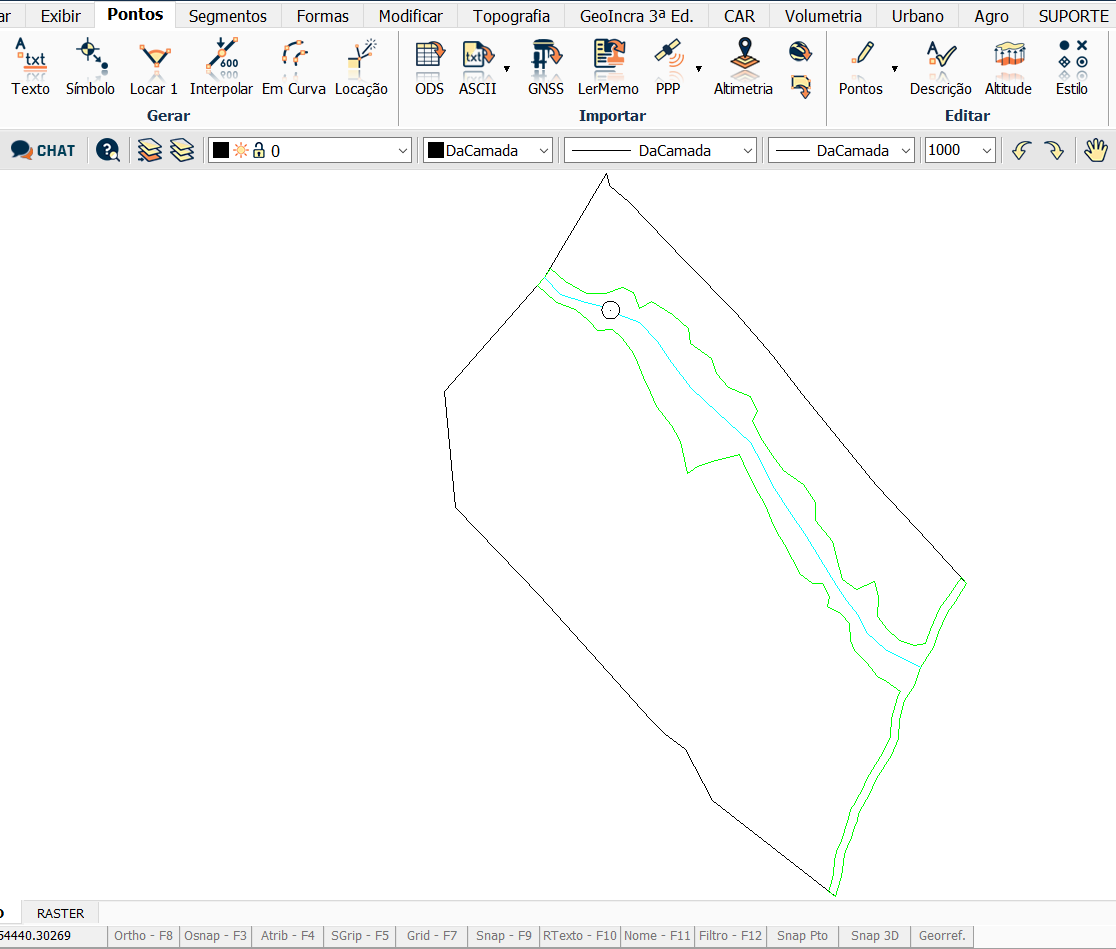Click the Altimetria import icon

(743, 65)
